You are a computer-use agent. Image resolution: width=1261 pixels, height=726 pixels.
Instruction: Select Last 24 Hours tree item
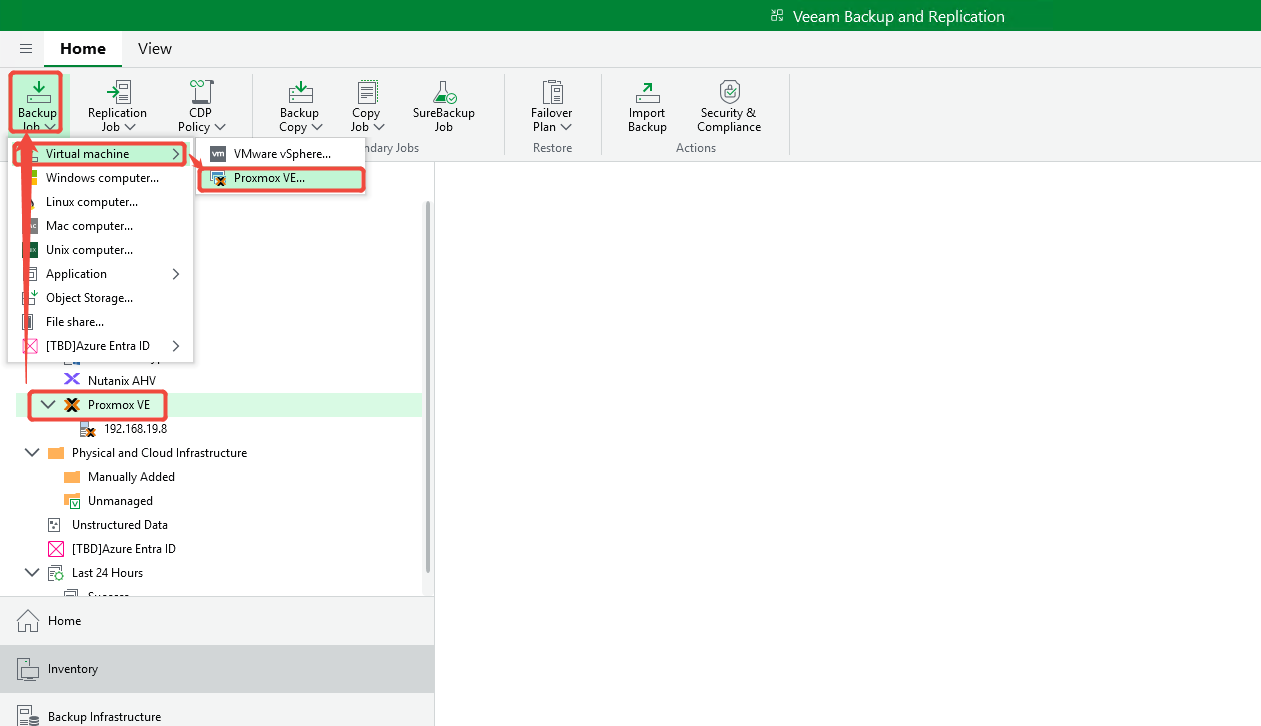click(107, 573)
